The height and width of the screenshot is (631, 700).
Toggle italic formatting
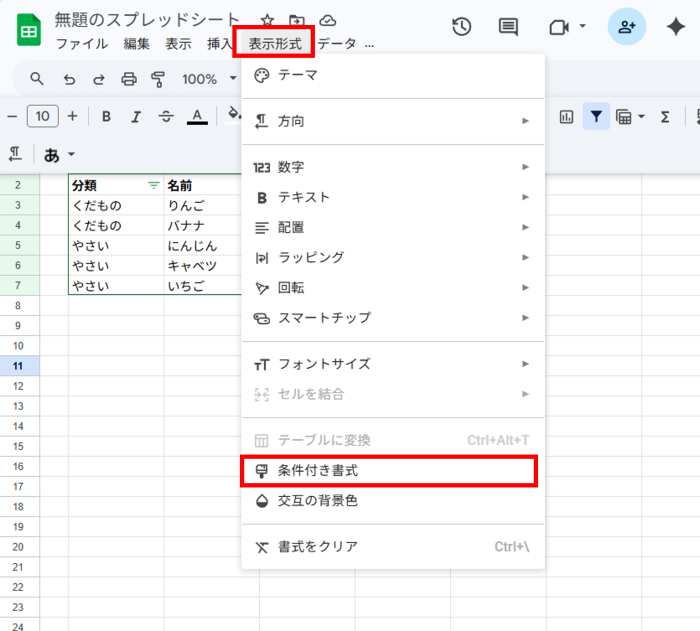coord(136,117)
